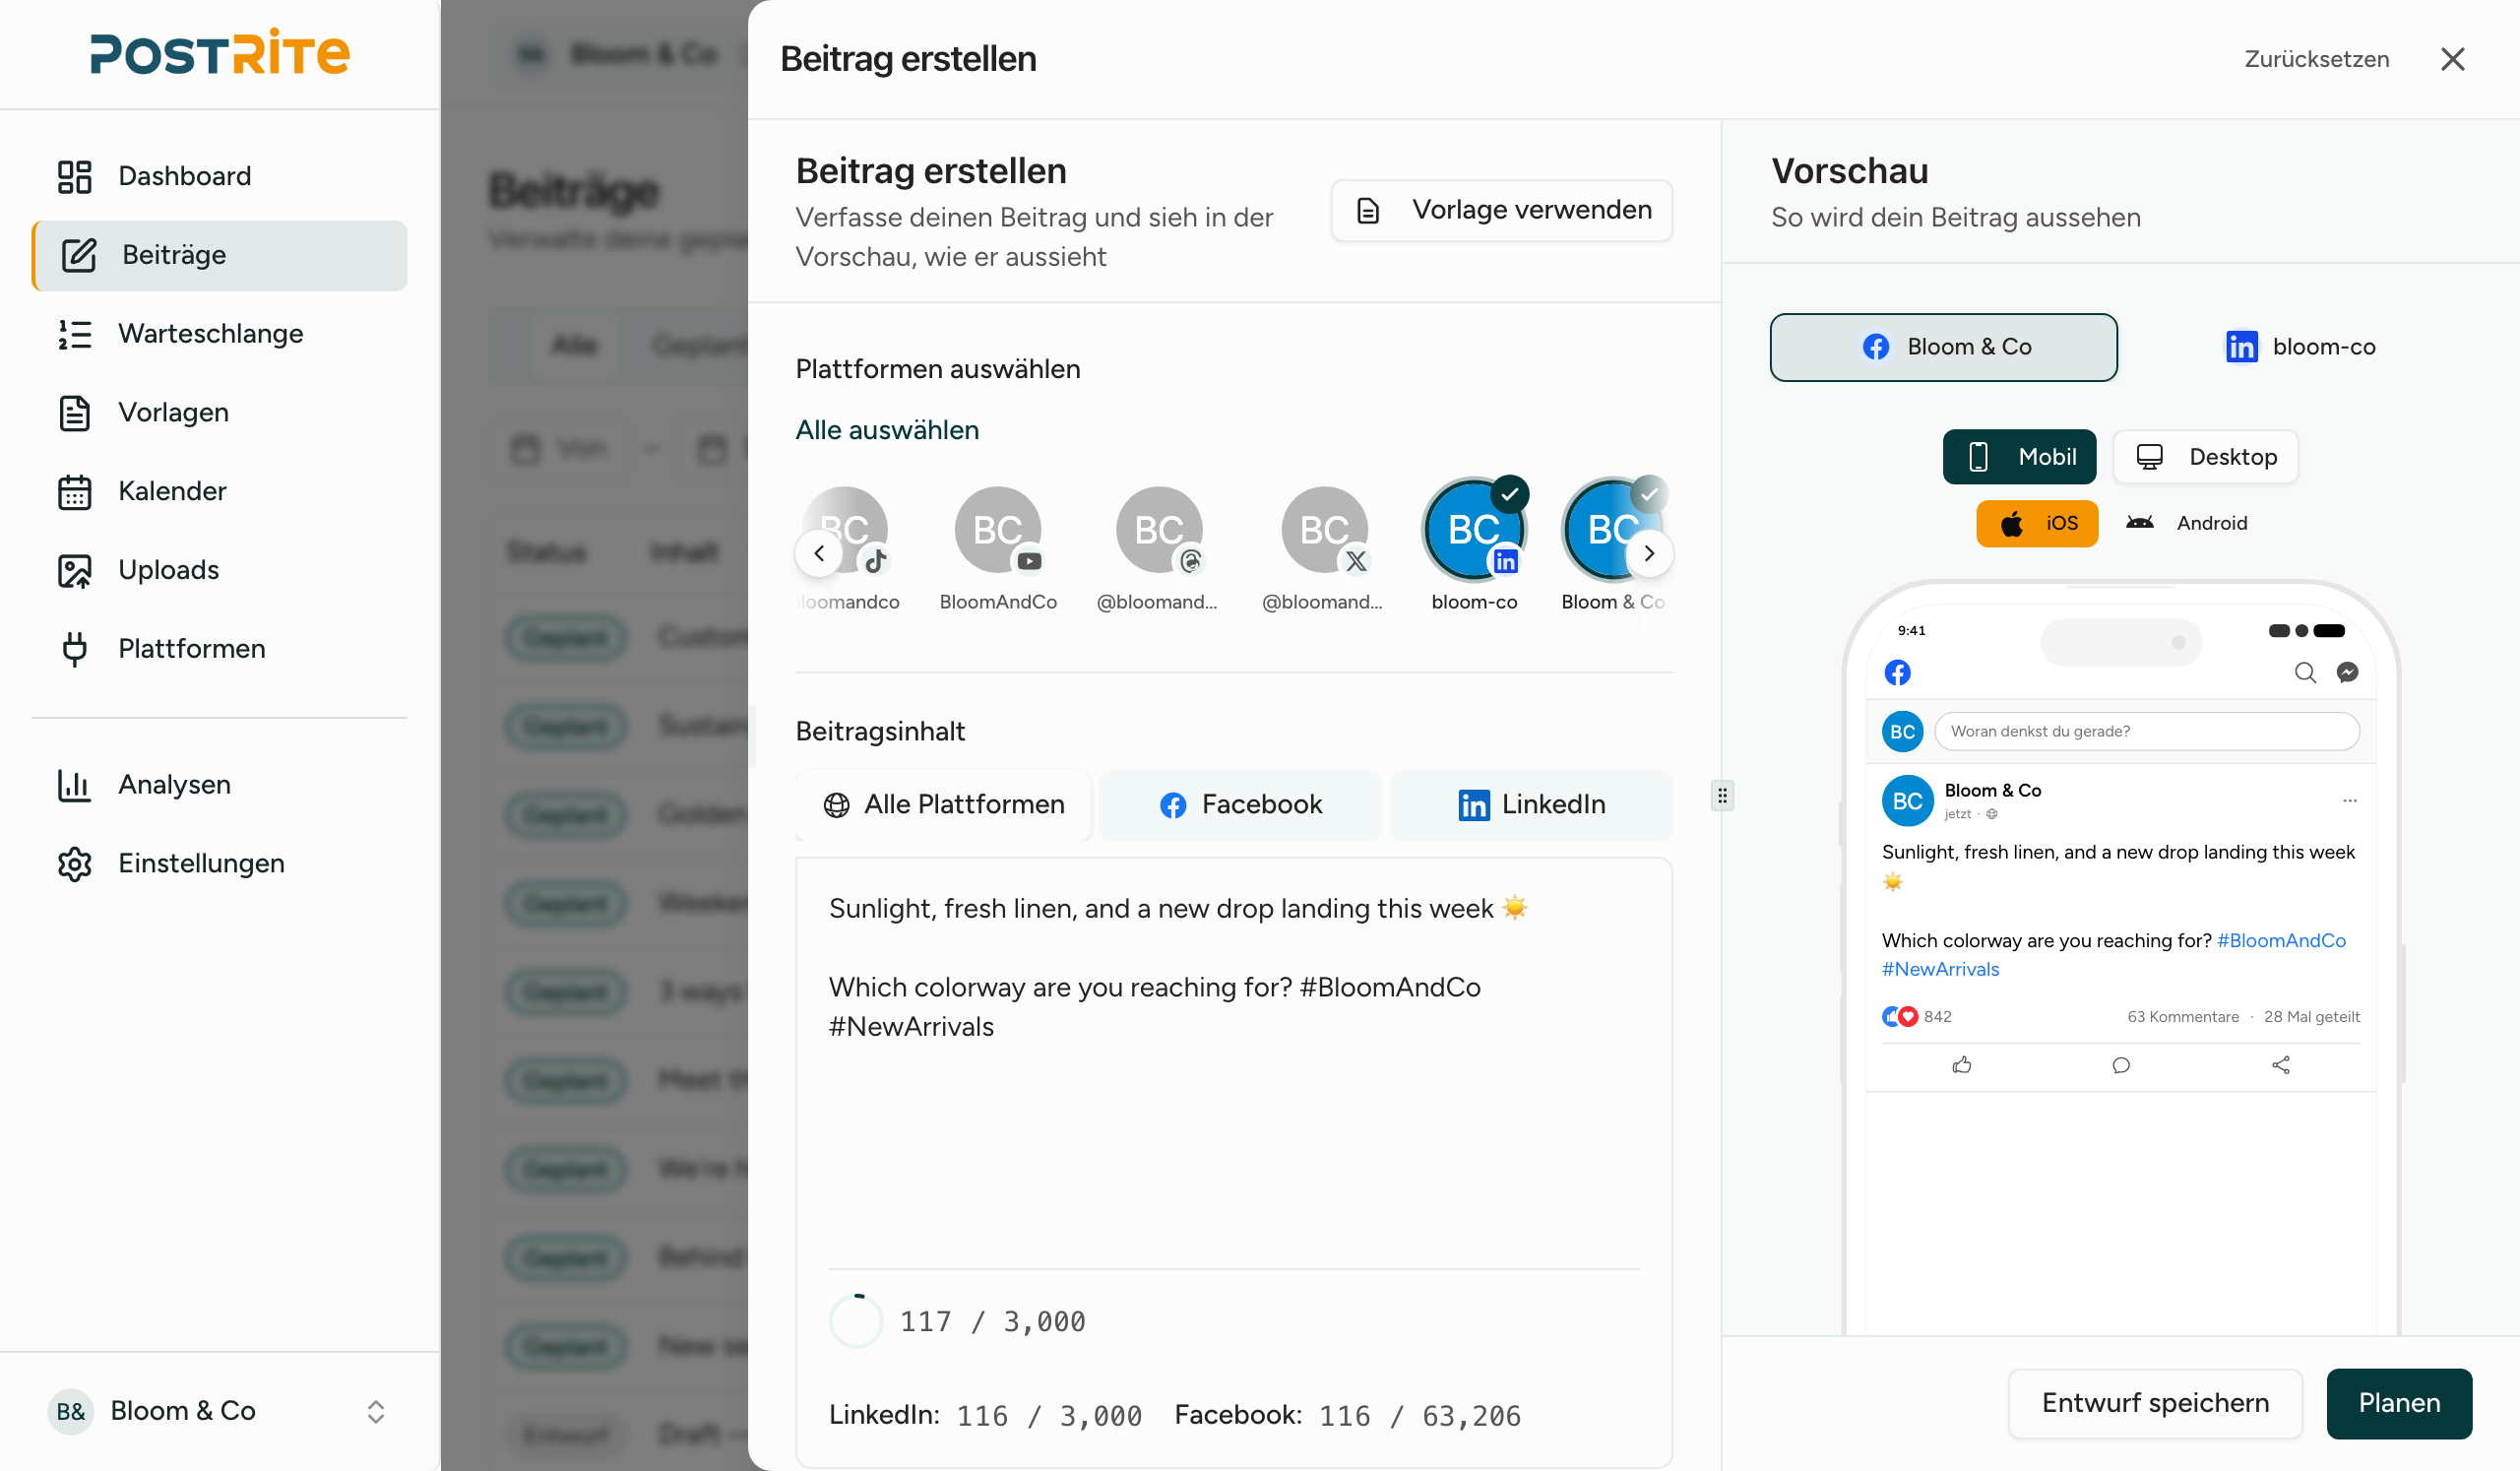Click the 28 Mal geteilt text
Image resolution: width=2520 pixels, height=1471 pixels.
tap(2311, 1017)
